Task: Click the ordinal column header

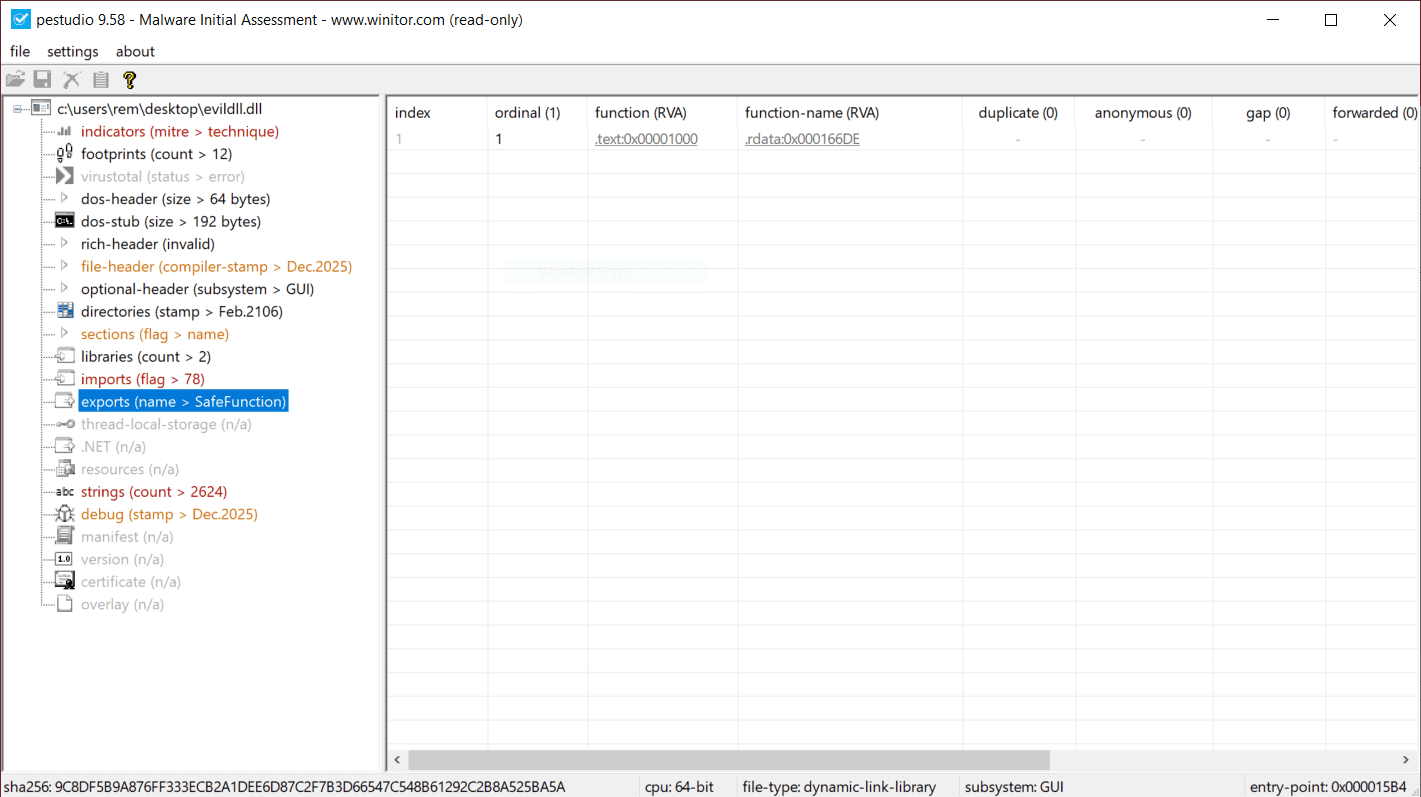Action: click(527, 113)
